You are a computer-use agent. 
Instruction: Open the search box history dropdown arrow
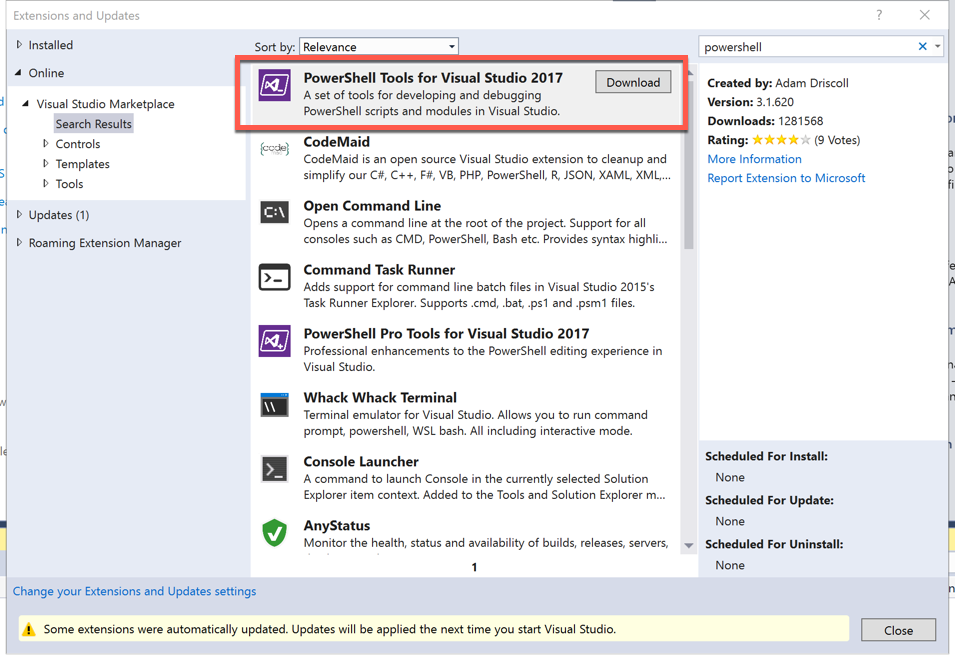click(x=937, y=46)
